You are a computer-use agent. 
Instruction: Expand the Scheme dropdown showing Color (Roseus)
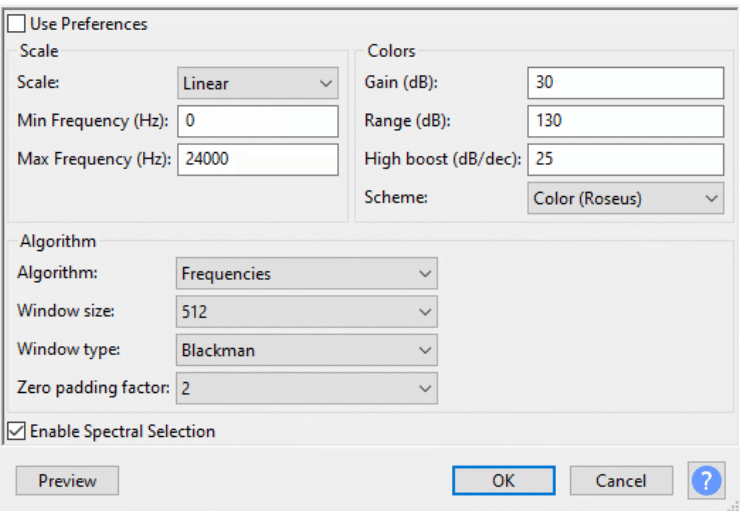coord(625,198)
